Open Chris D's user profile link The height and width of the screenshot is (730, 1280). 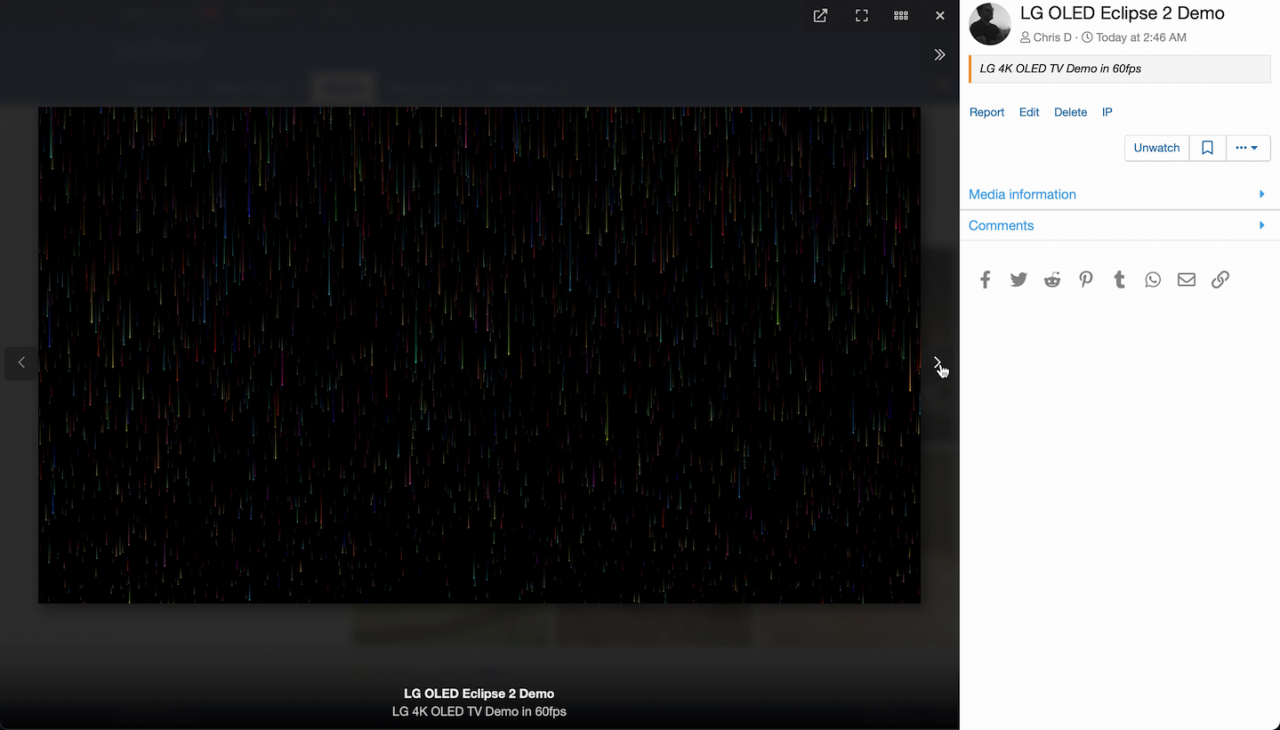(x=1052, y=38)
